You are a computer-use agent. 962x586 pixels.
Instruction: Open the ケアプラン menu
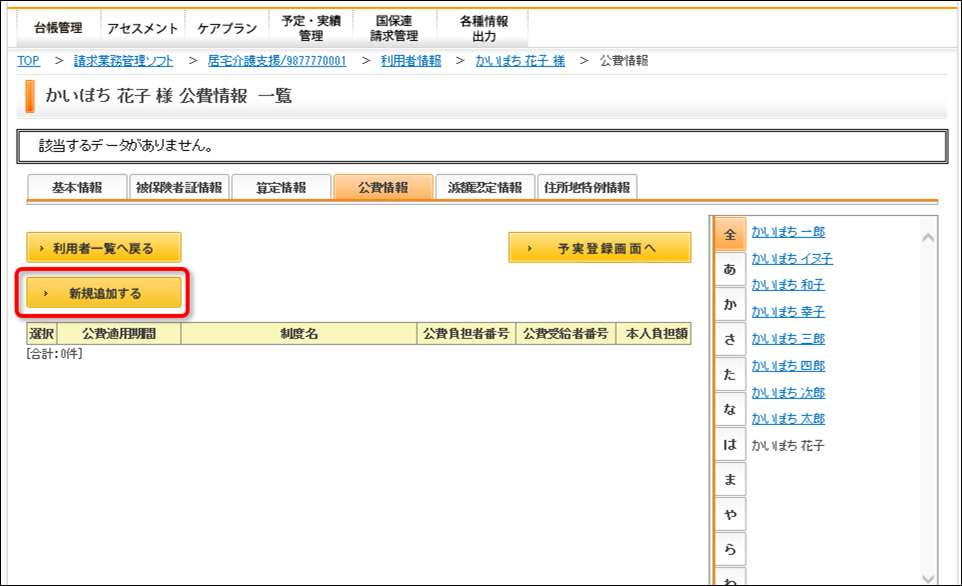point(227,28)
